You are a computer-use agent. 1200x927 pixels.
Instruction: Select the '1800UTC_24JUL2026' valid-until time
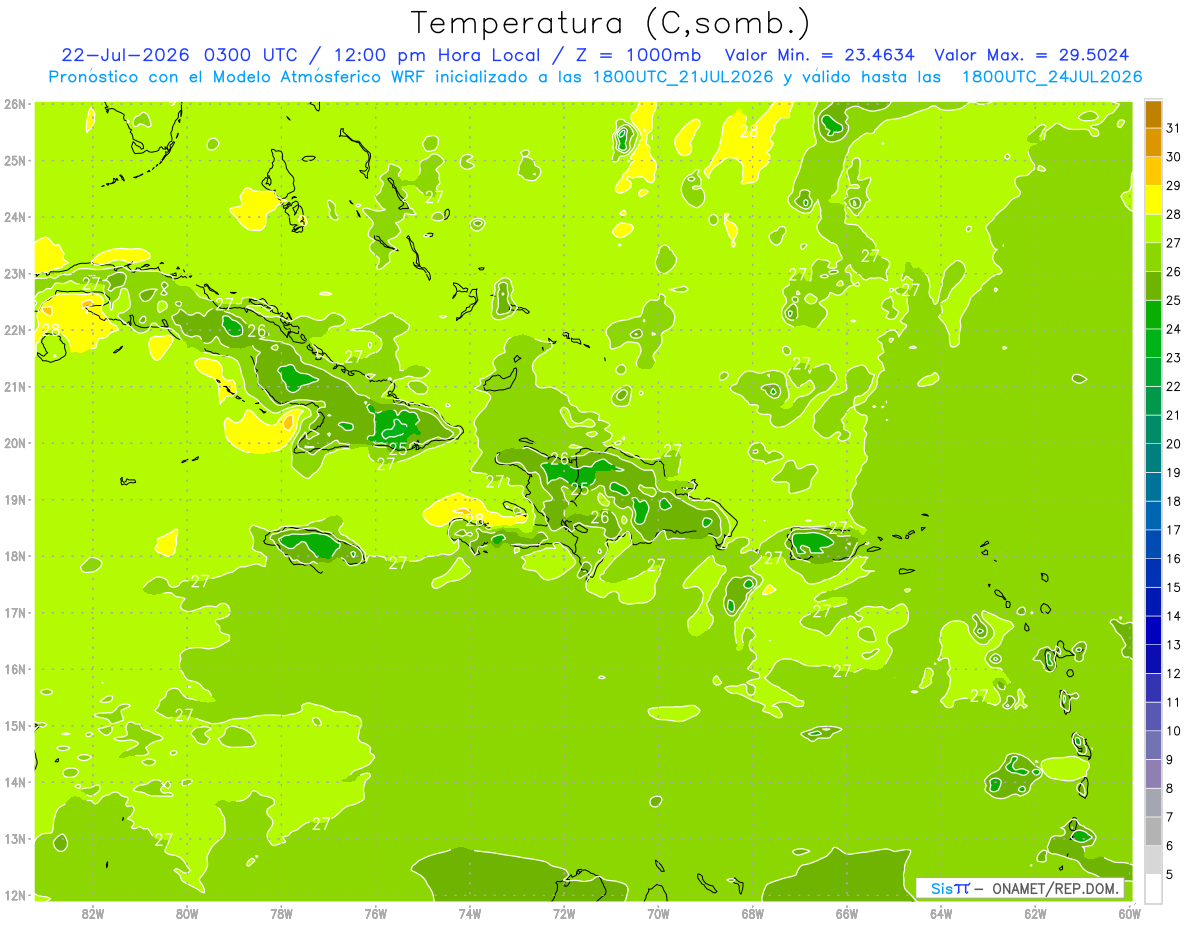coord(1052,77)
